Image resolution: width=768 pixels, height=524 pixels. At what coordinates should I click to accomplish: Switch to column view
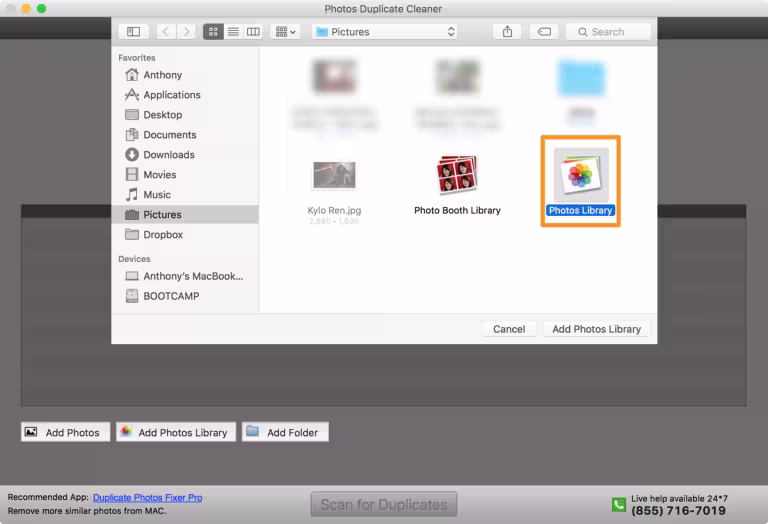click(x=253, y=32)
